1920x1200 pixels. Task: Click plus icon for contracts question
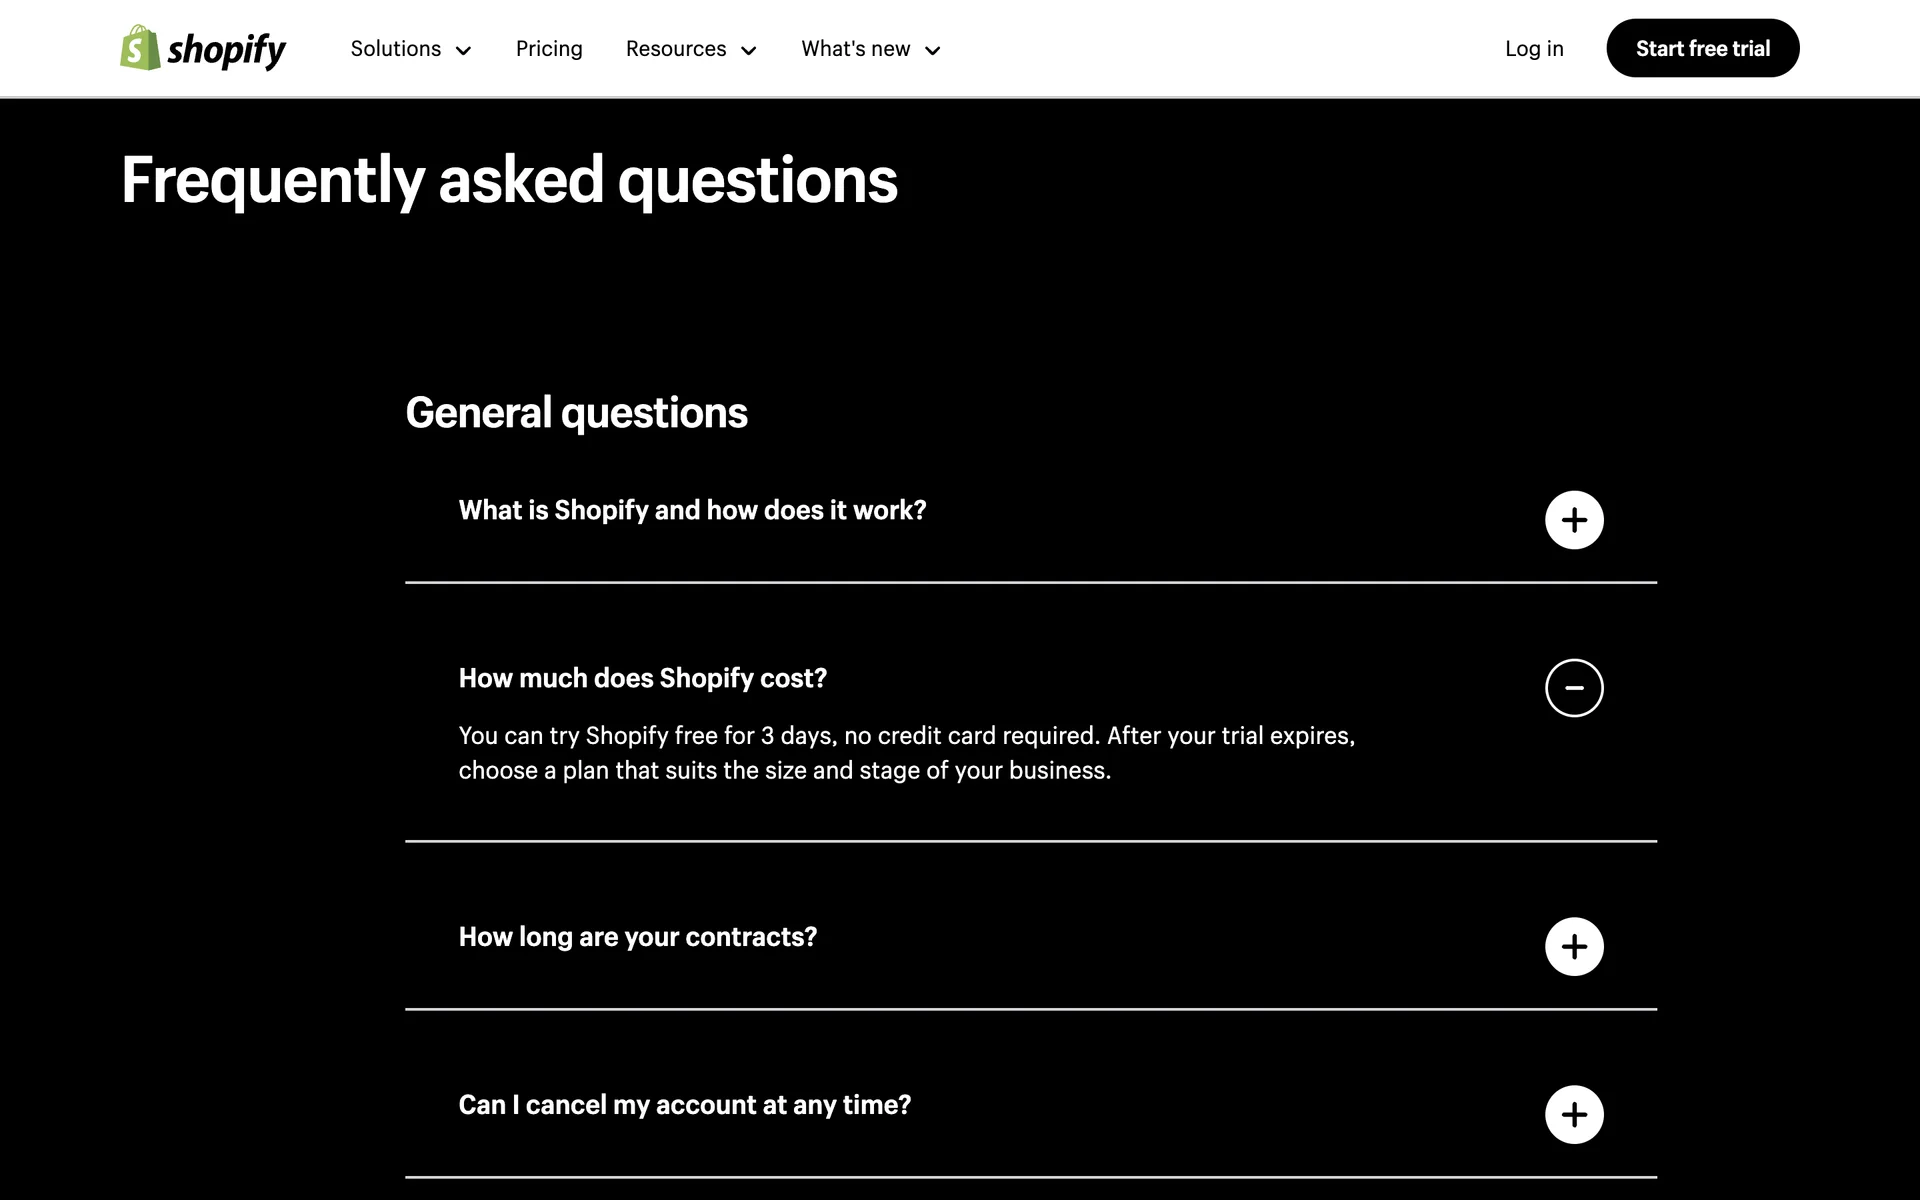1574,947
